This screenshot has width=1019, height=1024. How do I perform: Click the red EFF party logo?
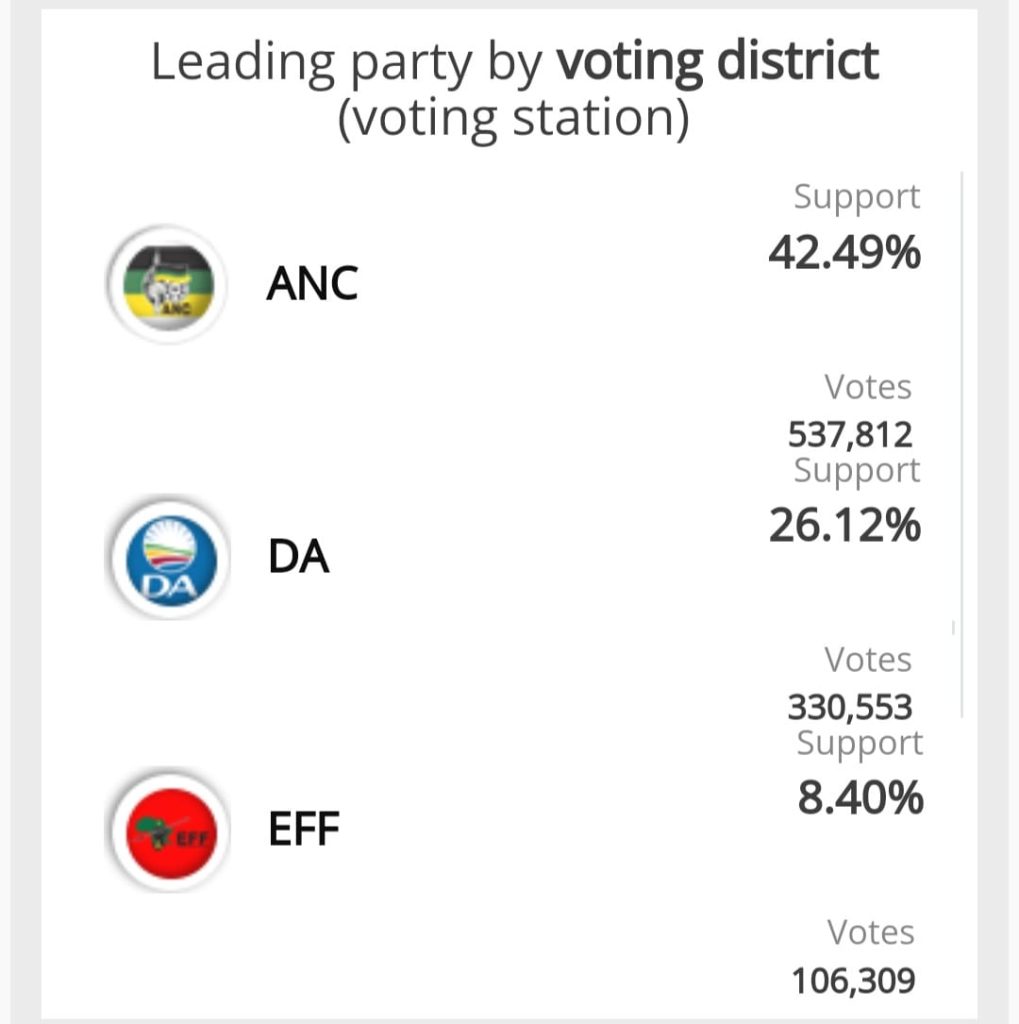pyautogui.click(x=167, y=830)
